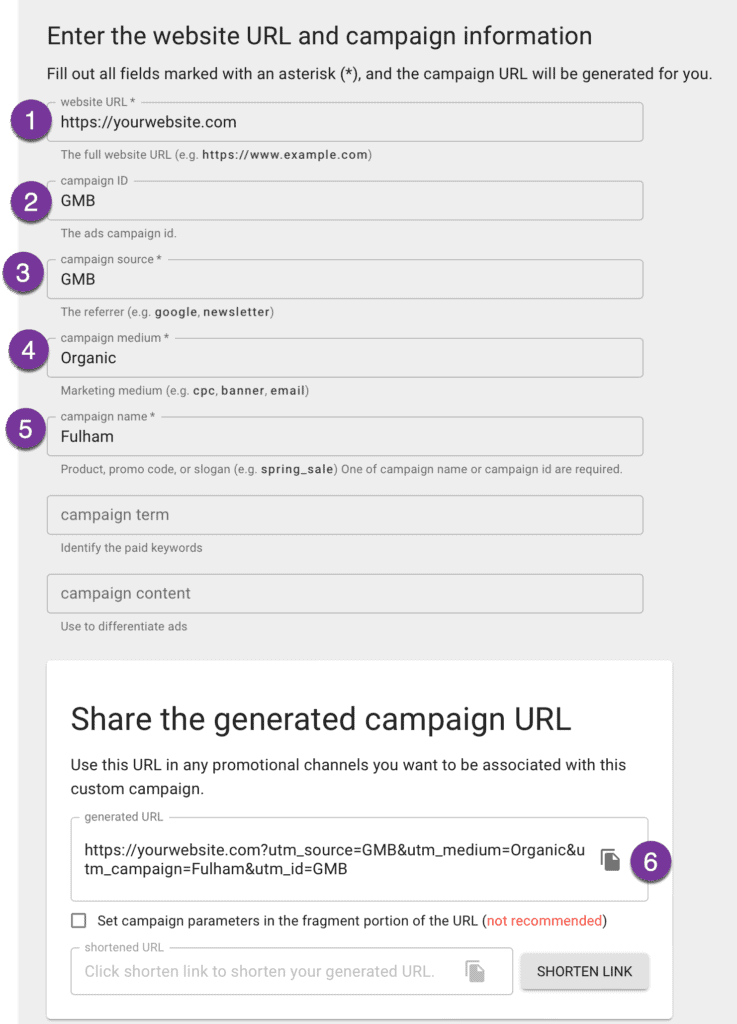Select the purple step 5 badge

pos(25,430)
